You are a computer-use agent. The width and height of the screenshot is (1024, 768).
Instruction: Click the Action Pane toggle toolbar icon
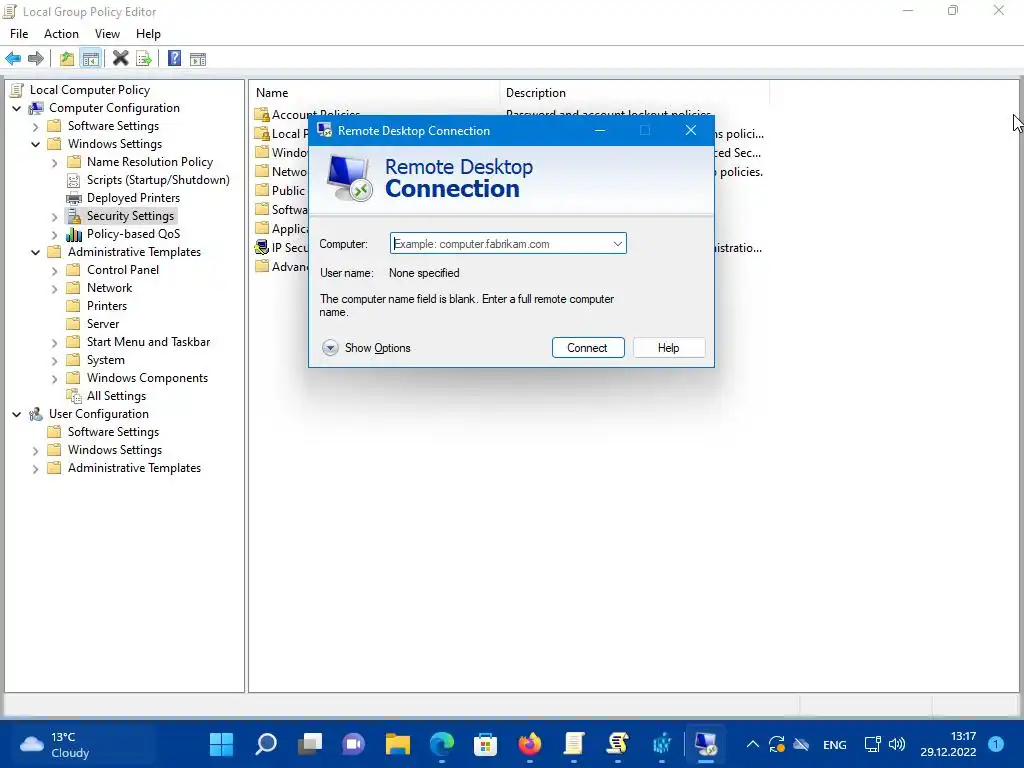tap(198, 59)
